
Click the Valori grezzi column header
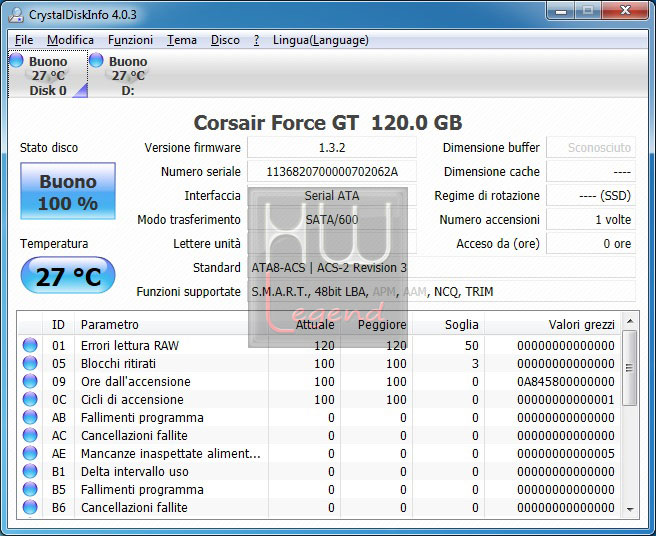pos(552,324)
